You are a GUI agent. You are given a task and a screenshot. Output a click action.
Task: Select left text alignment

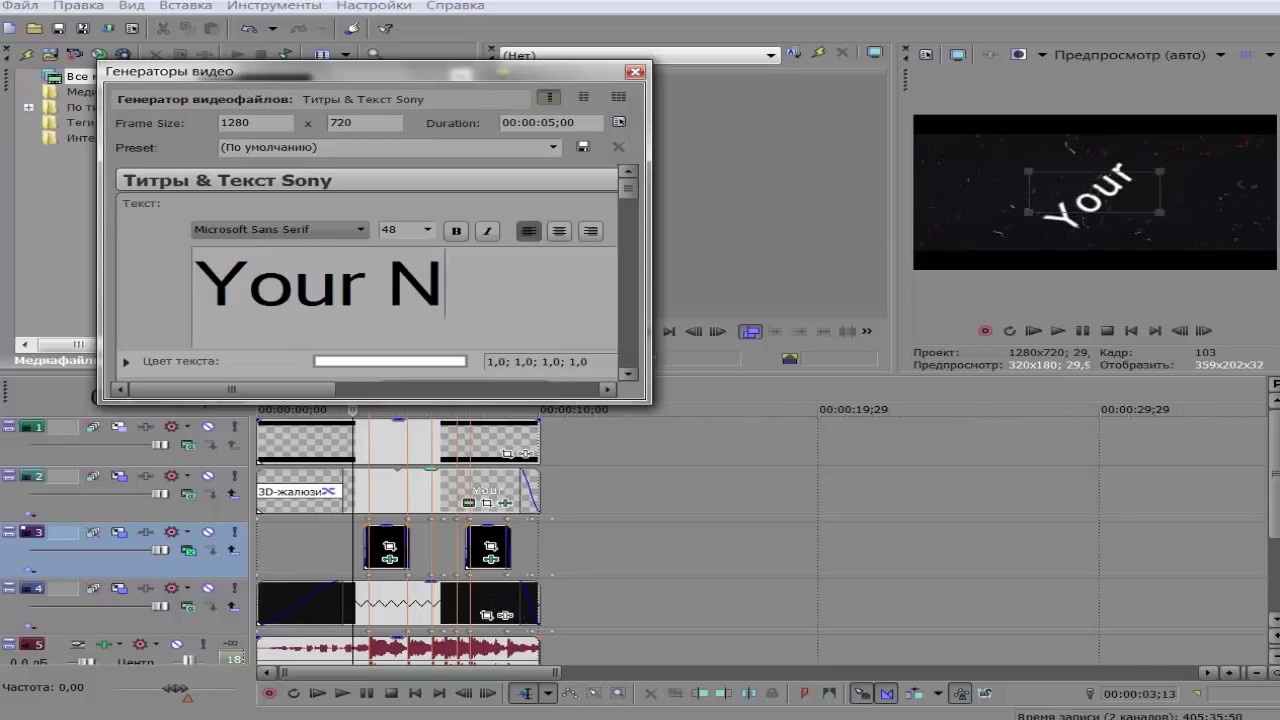coord(529,231)
